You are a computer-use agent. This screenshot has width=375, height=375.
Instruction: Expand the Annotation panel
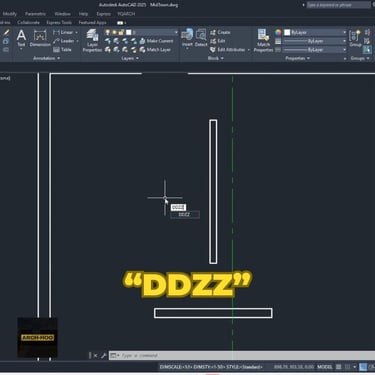46,58
